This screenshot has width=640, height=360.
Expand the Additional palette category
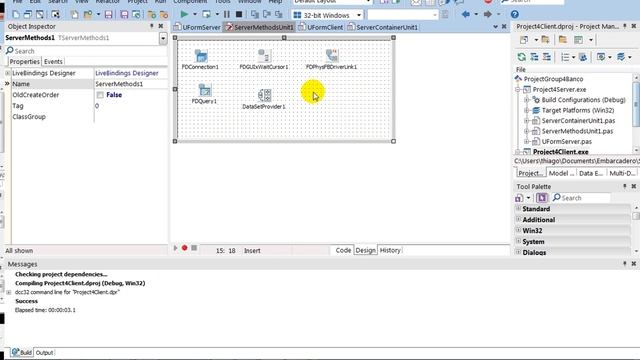(518, 220)
